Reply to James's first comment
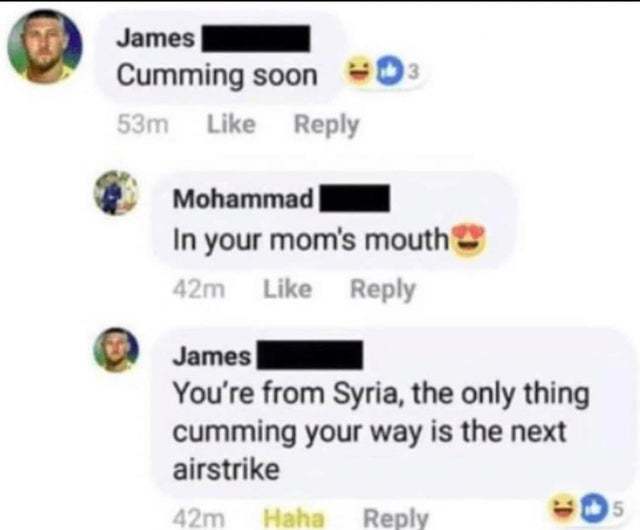The height and width of the screenshot is (530, 640). click(327, 125)
